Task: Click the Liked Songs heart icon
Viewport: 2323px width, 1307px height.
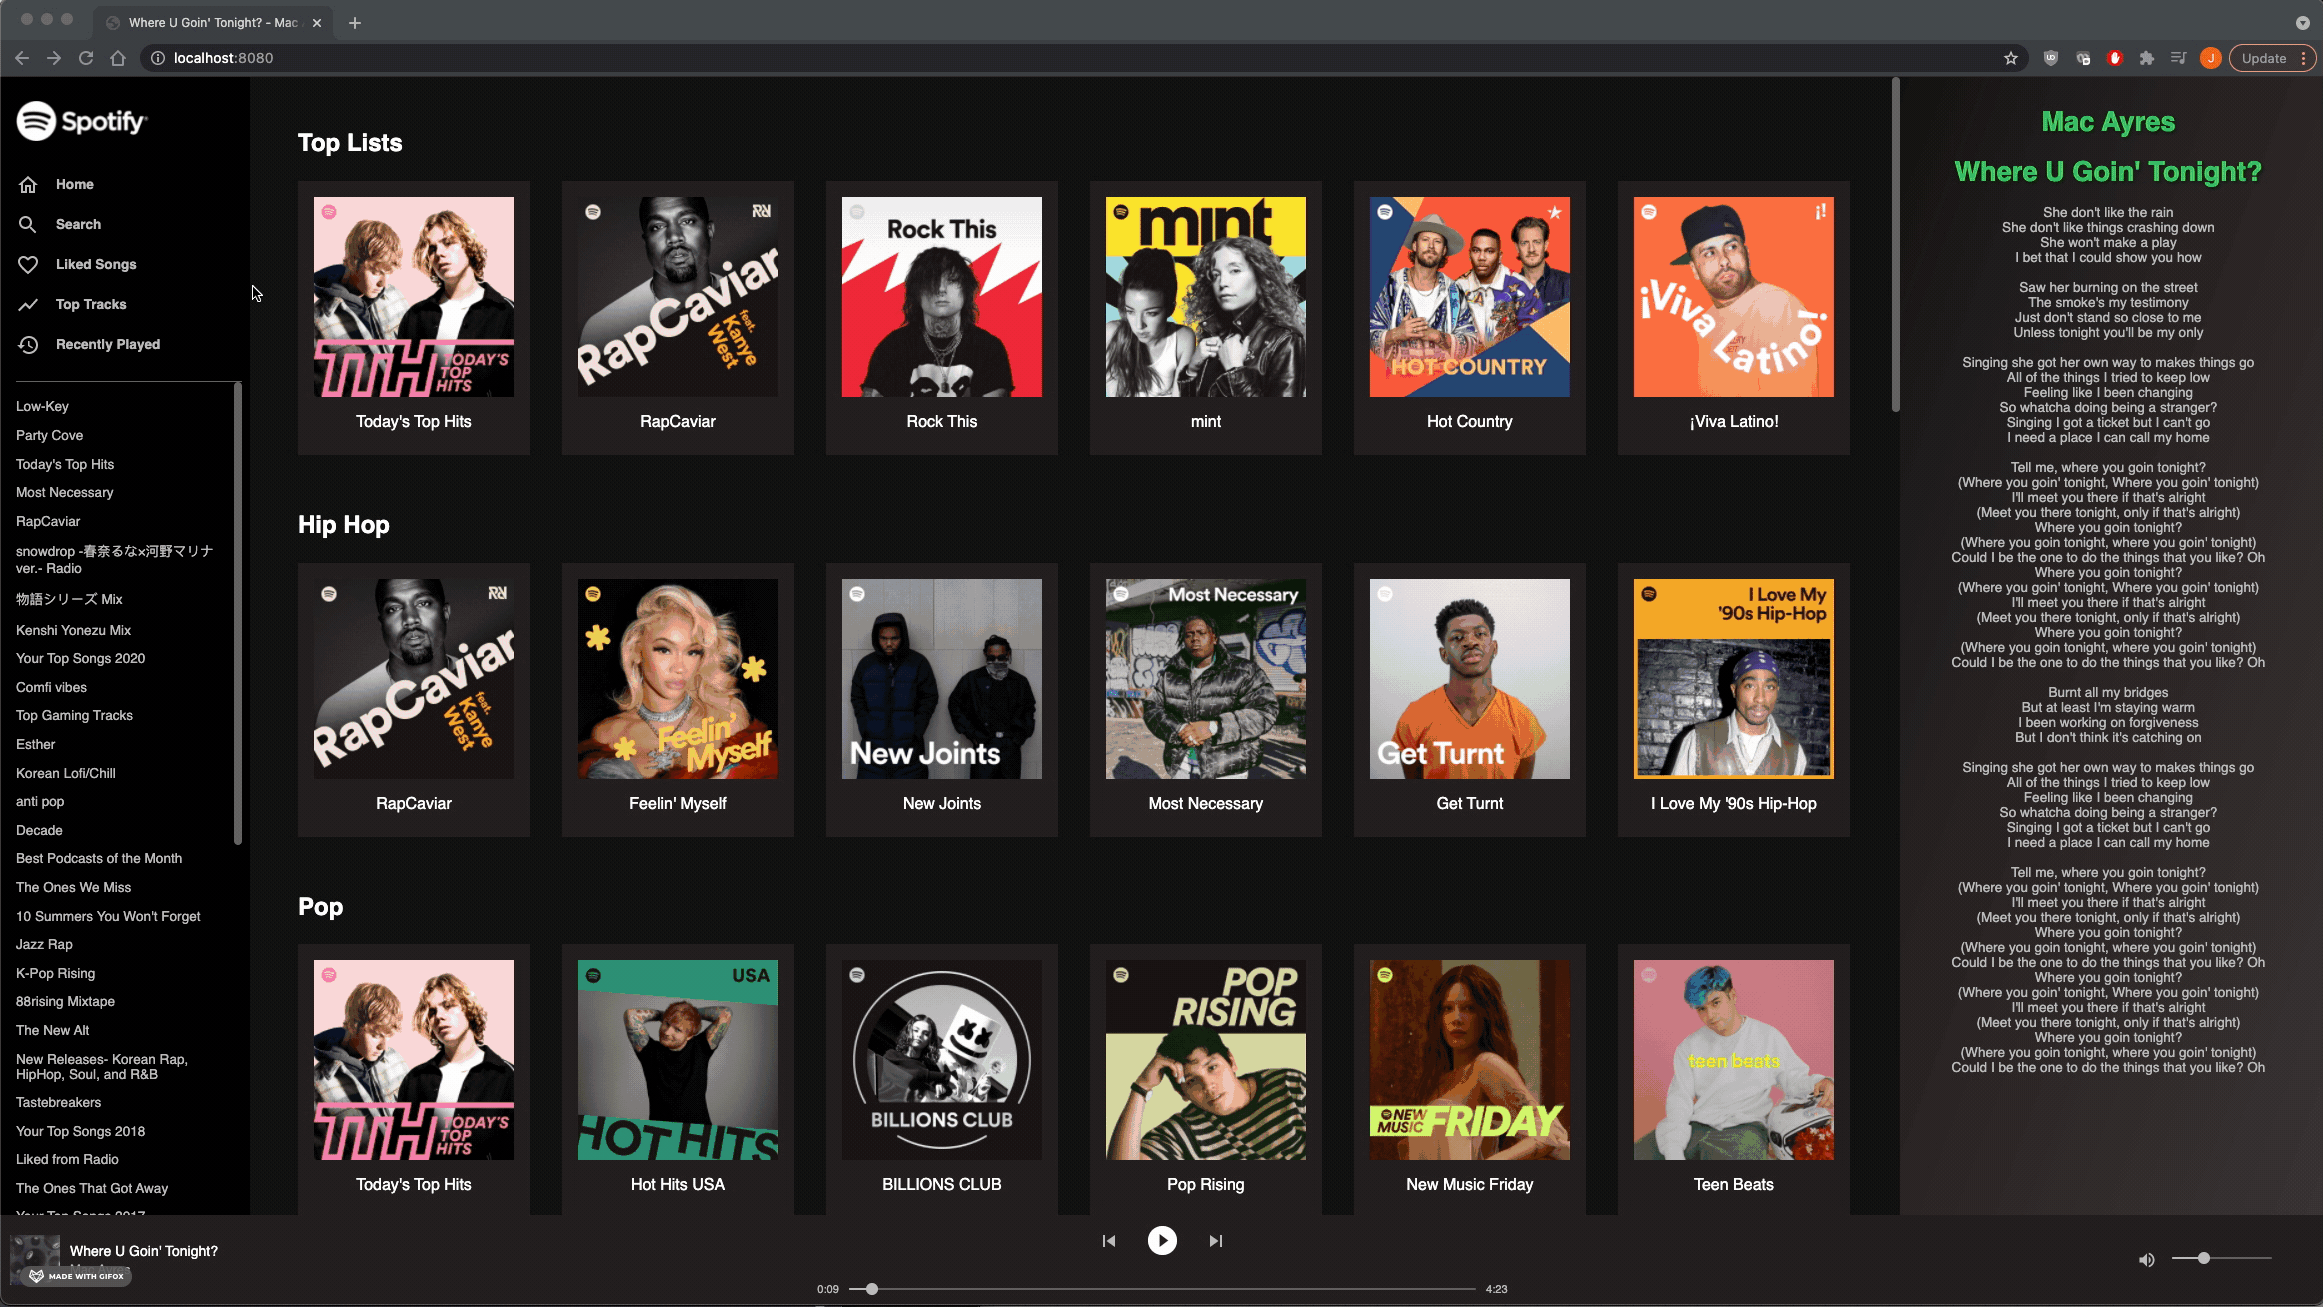Action: click(x=28, y=265)
